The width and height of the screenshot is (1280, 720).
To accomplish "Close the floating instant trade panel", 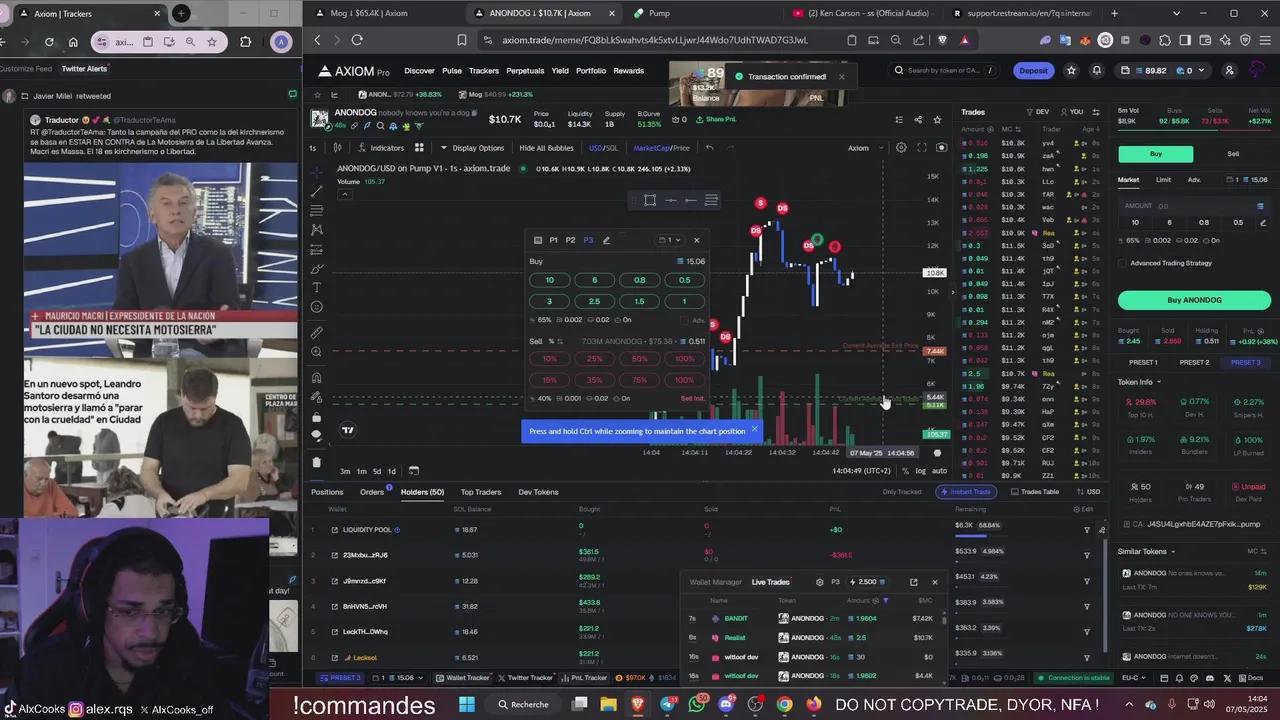I will 697,240.
